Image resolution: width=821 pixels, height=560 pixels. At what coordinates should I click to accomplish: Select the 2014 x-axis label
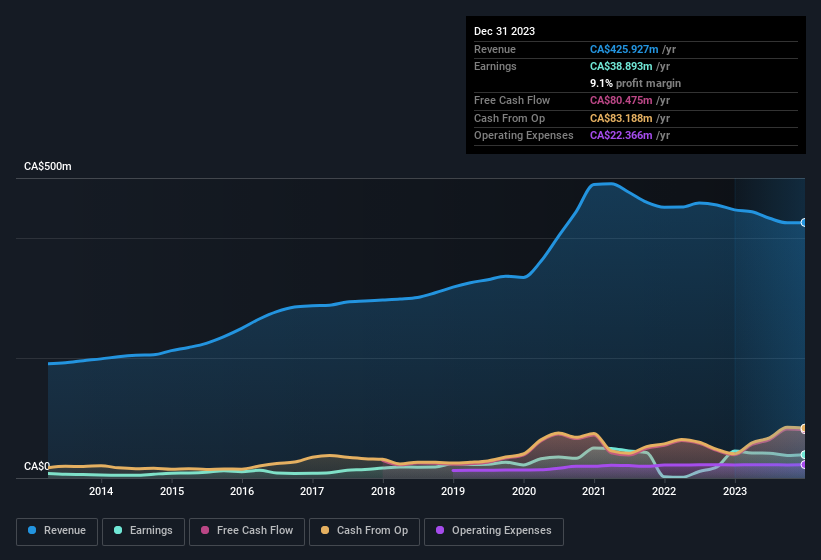tap(101, 491)
